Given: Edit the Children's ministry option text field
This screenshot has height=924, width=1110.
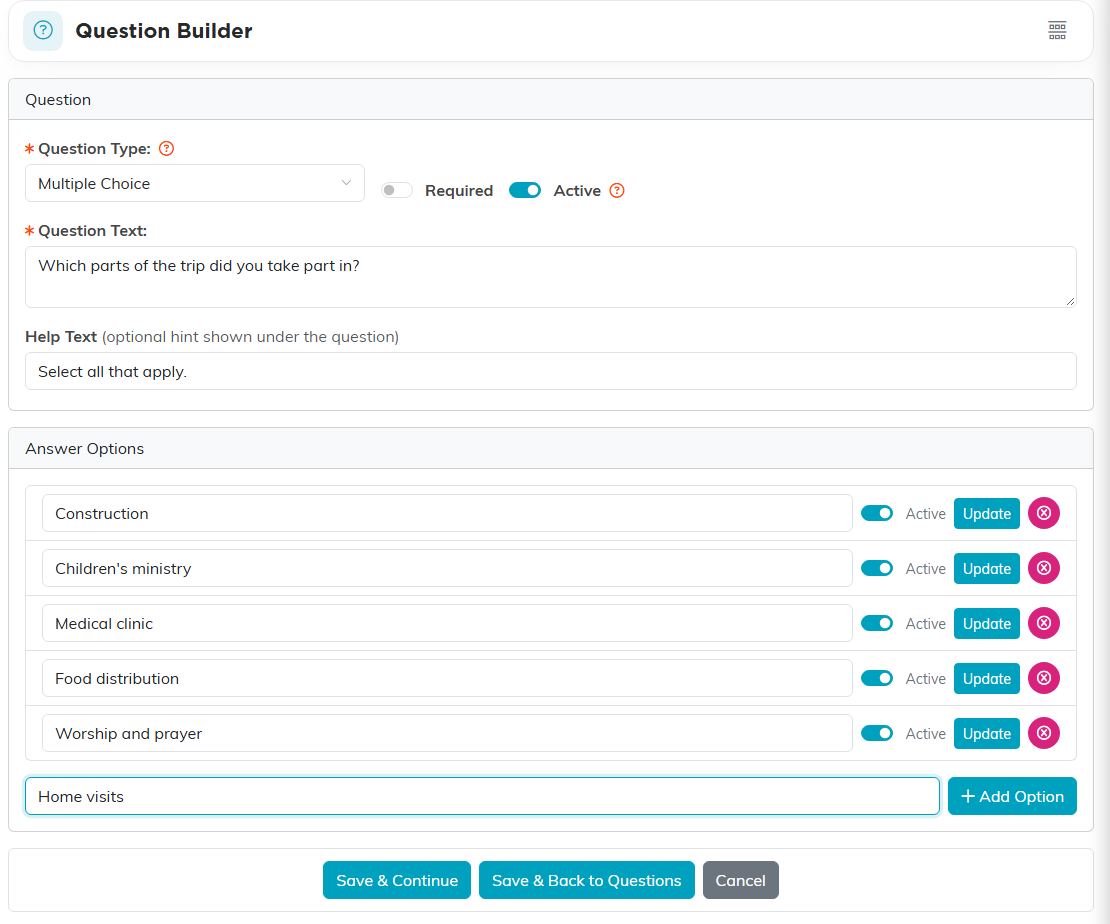Looking at the screenshot, I should [x=447, y=569].
